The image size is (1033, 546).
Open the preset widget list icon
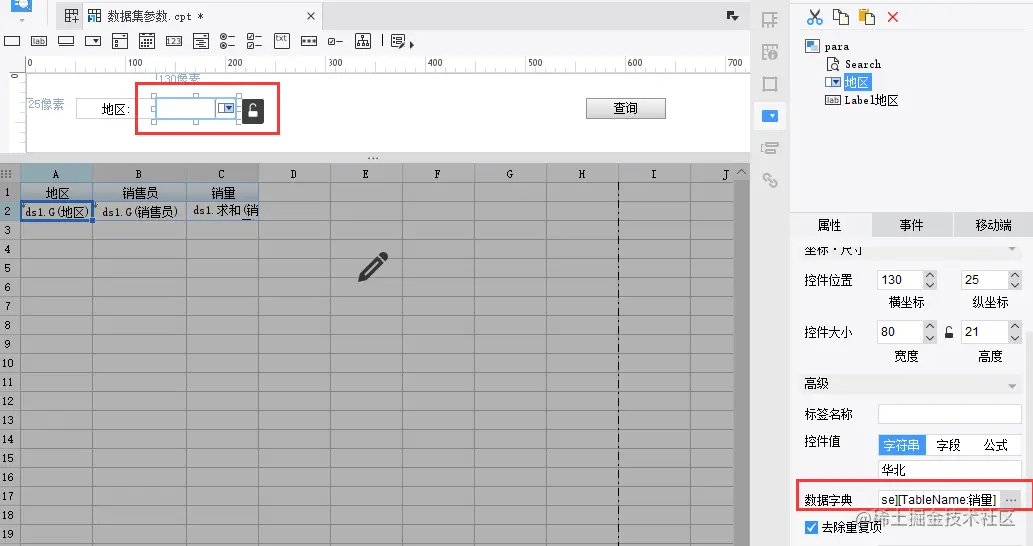click(x=398, y=41)
